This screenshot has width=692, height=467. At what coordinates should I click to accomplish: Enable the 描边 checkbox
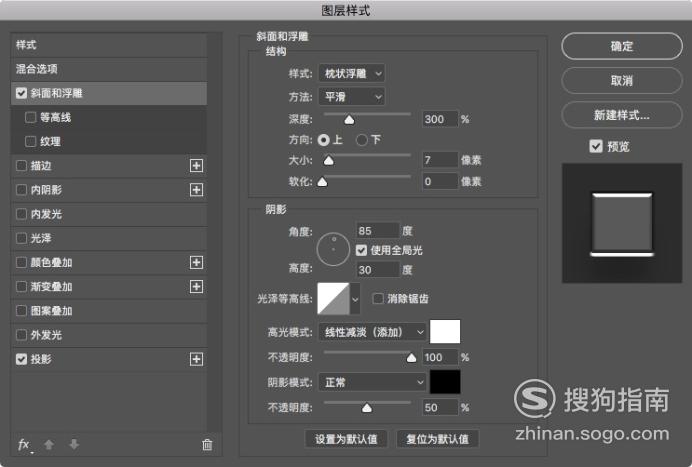click(x=21, y=166)
